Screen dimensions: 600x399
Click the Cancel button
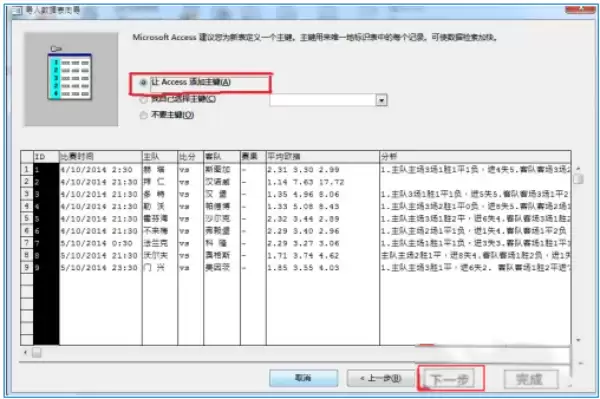(x=303, y=378)
